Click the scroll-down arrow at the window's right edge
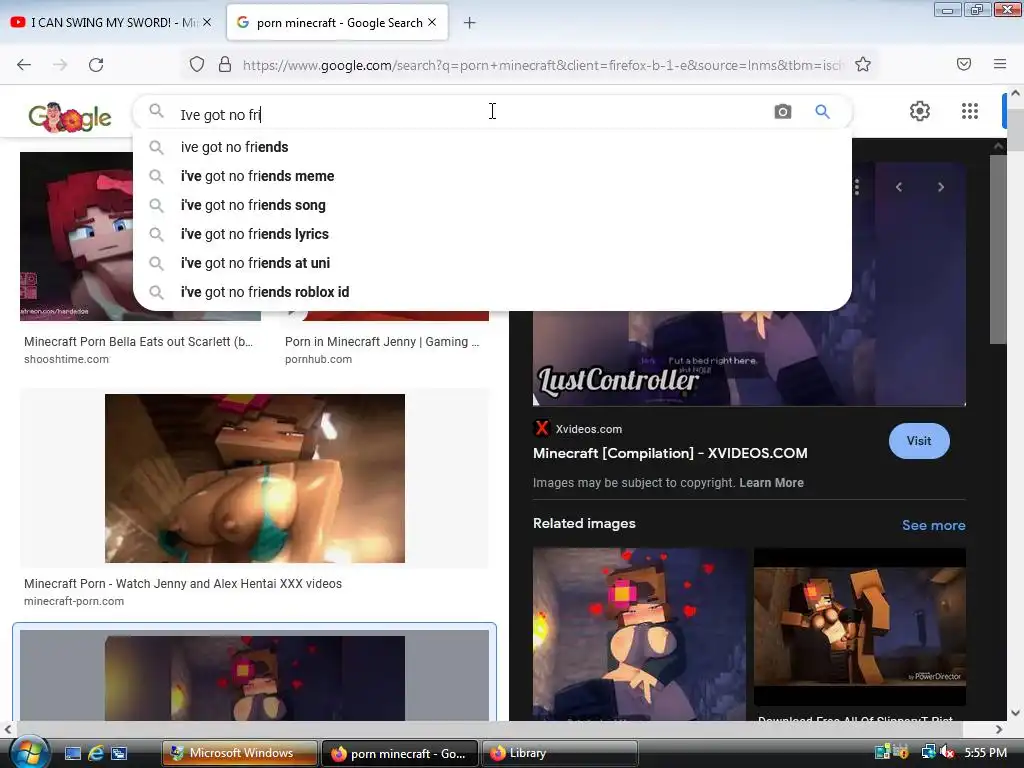 (x=1016, y=712)
